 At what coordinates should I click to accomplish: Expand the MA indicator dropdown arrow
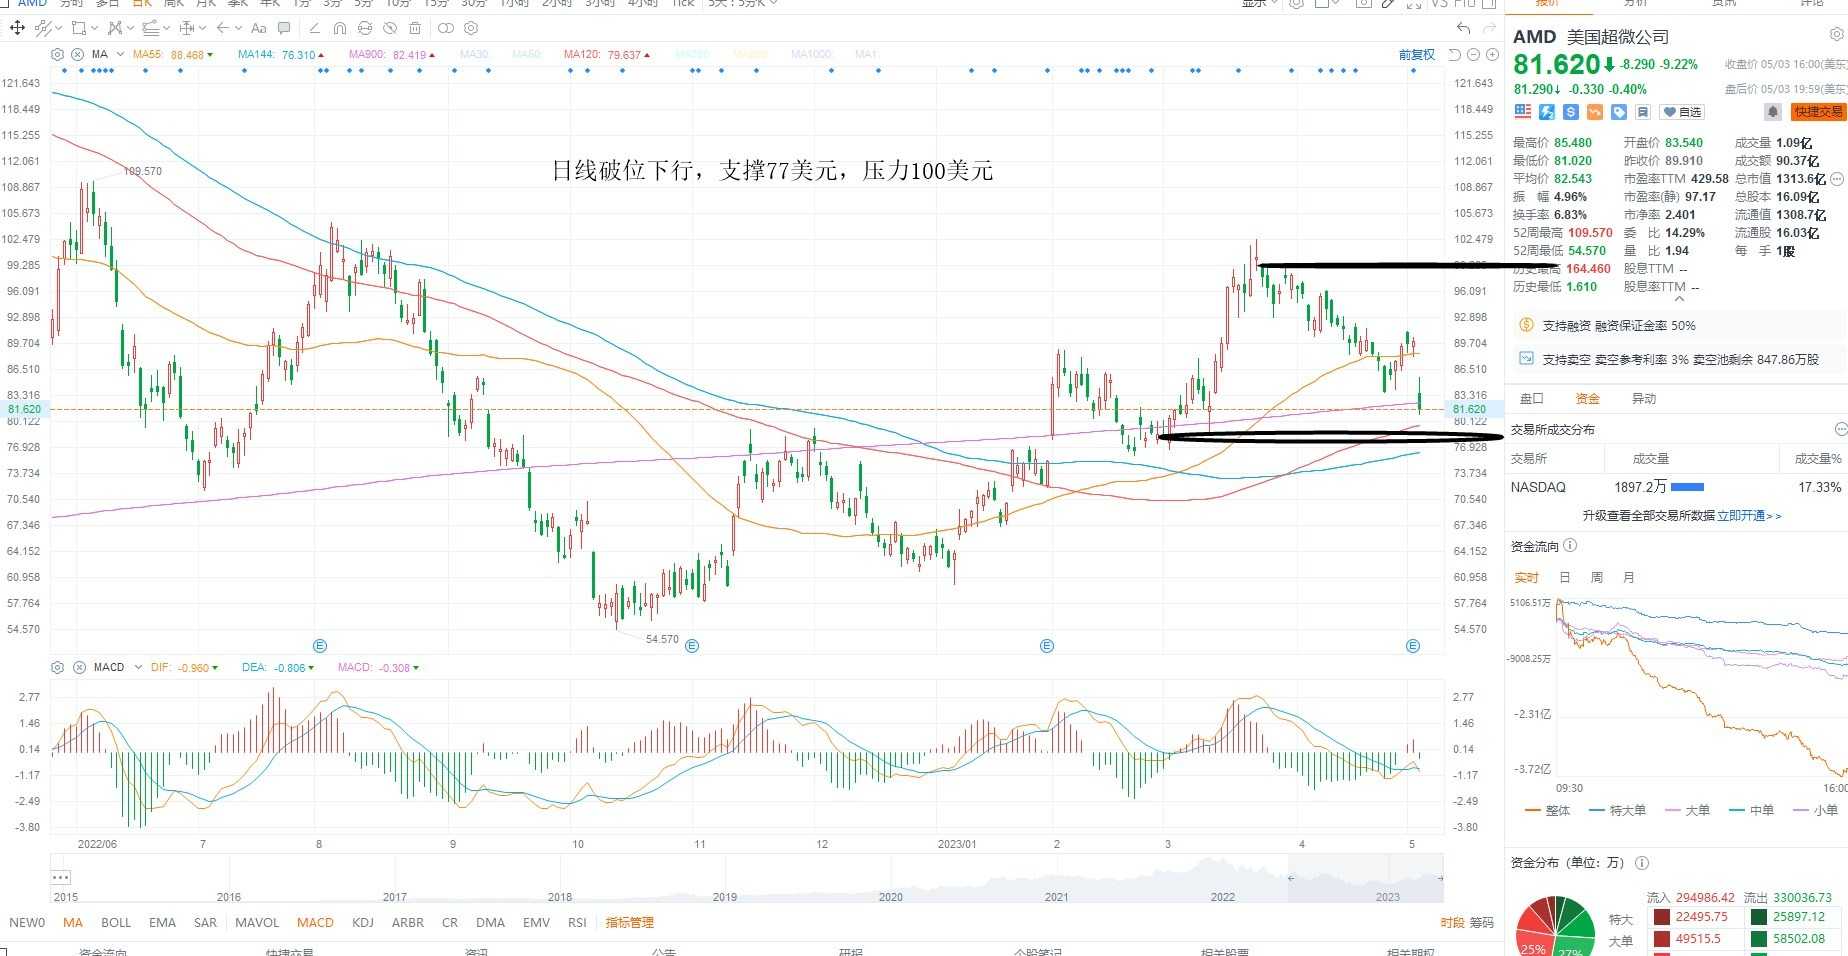[120, 54]
